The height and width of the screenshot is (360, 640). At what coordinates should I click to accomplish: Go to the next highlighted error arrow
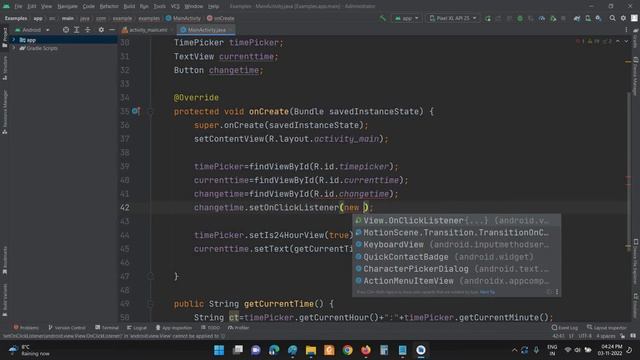[x=626, y=42]
